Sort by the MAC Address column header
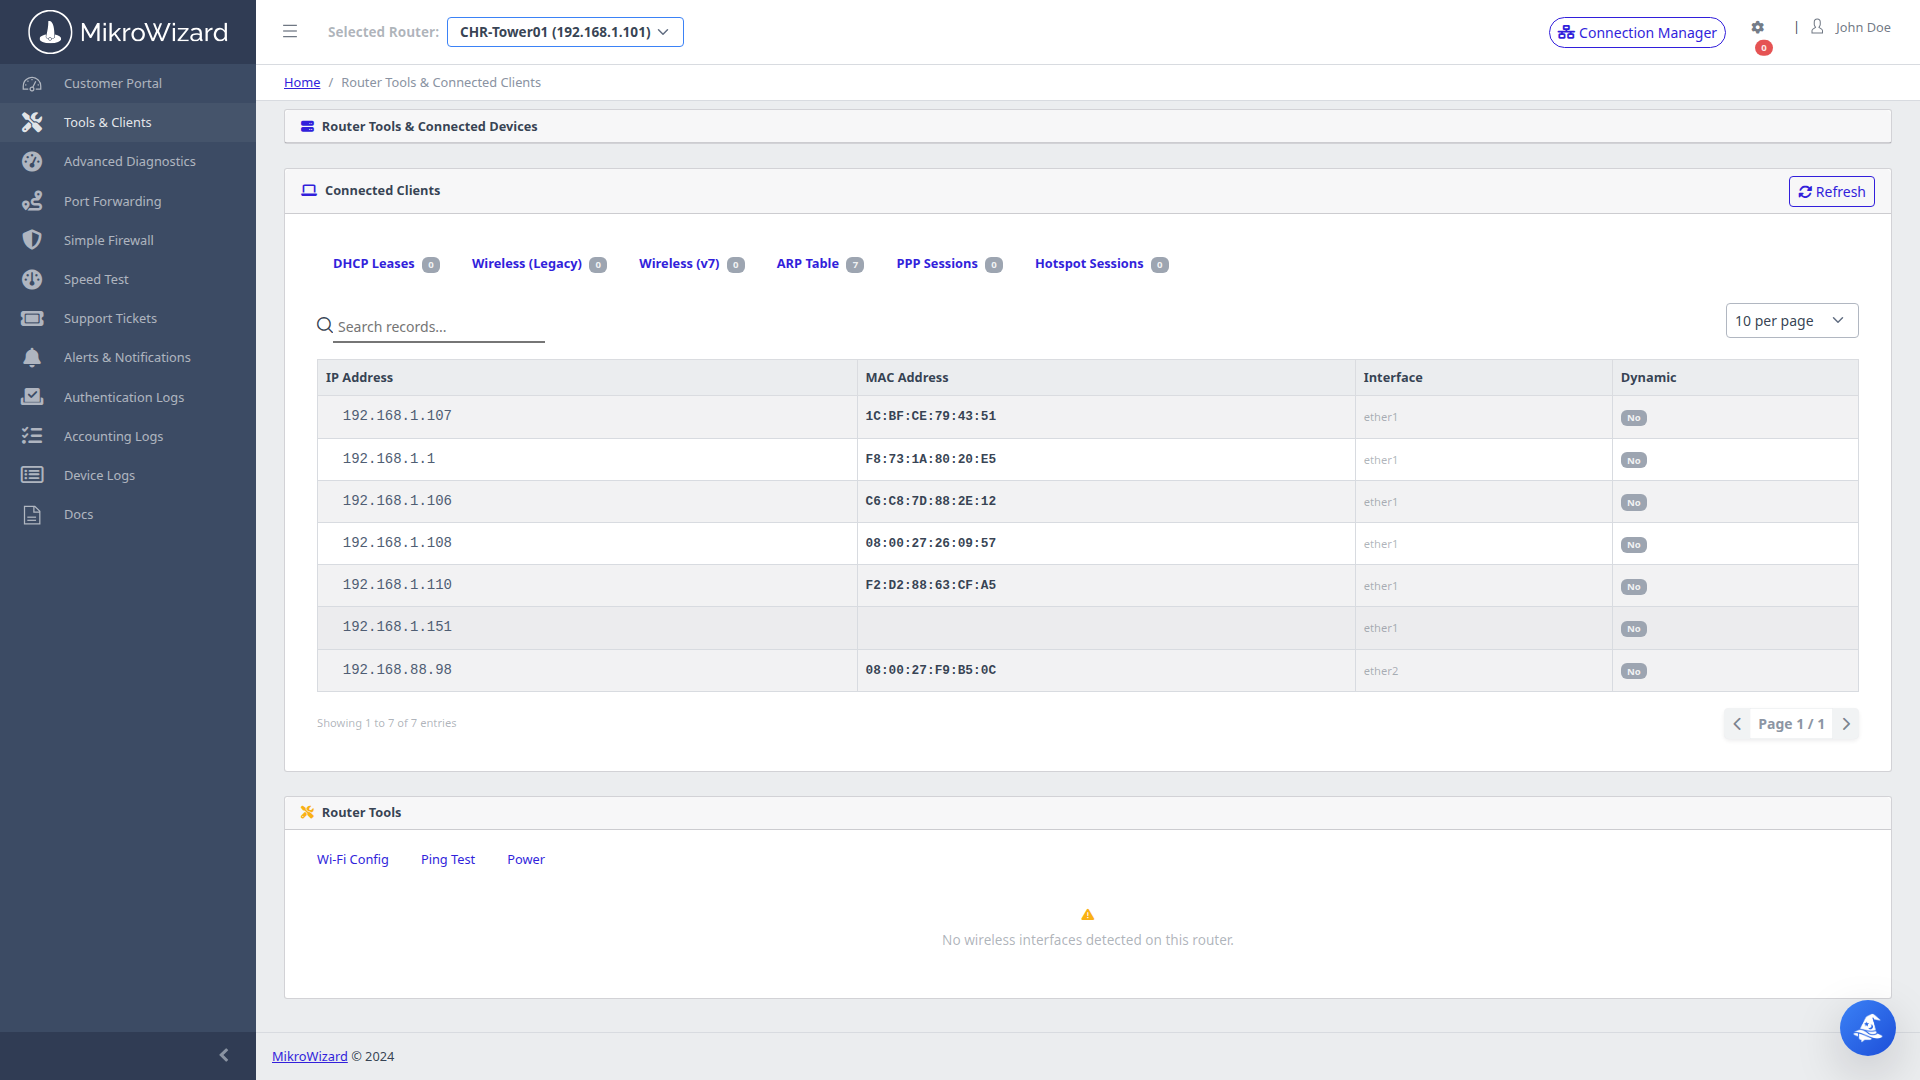The height and width of the screenshot is (1080, 1920). (1106, 378)
